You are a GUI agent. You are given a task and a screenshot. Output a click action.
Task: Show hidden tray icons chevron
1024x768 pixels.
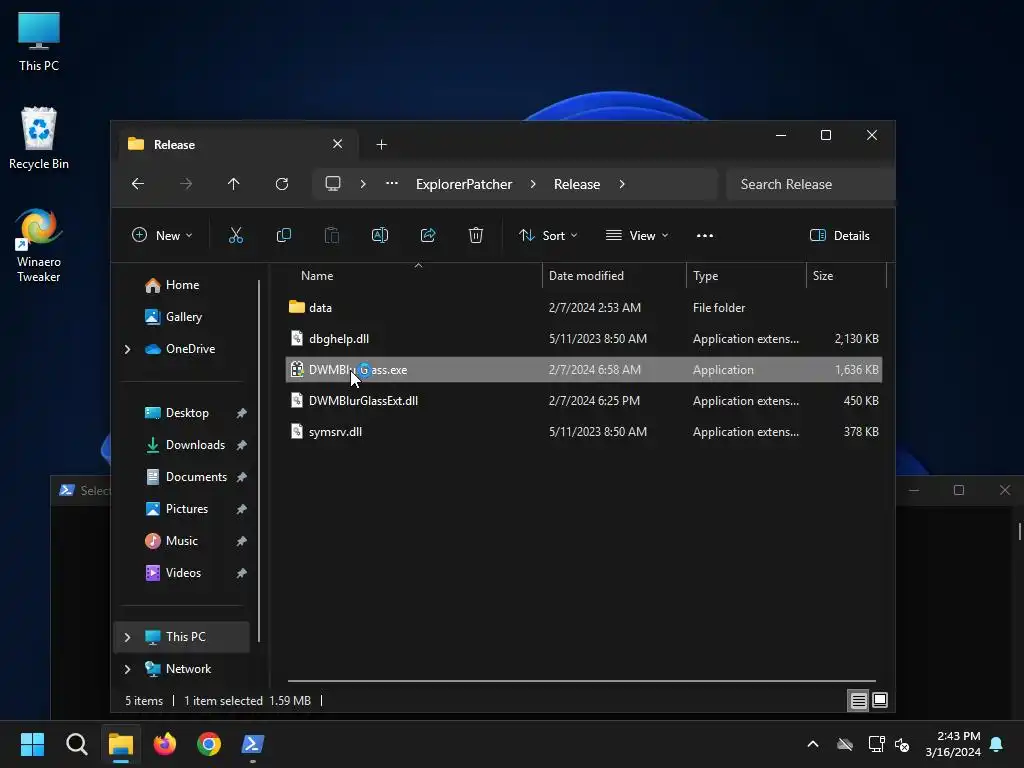(x=813, y=744)
